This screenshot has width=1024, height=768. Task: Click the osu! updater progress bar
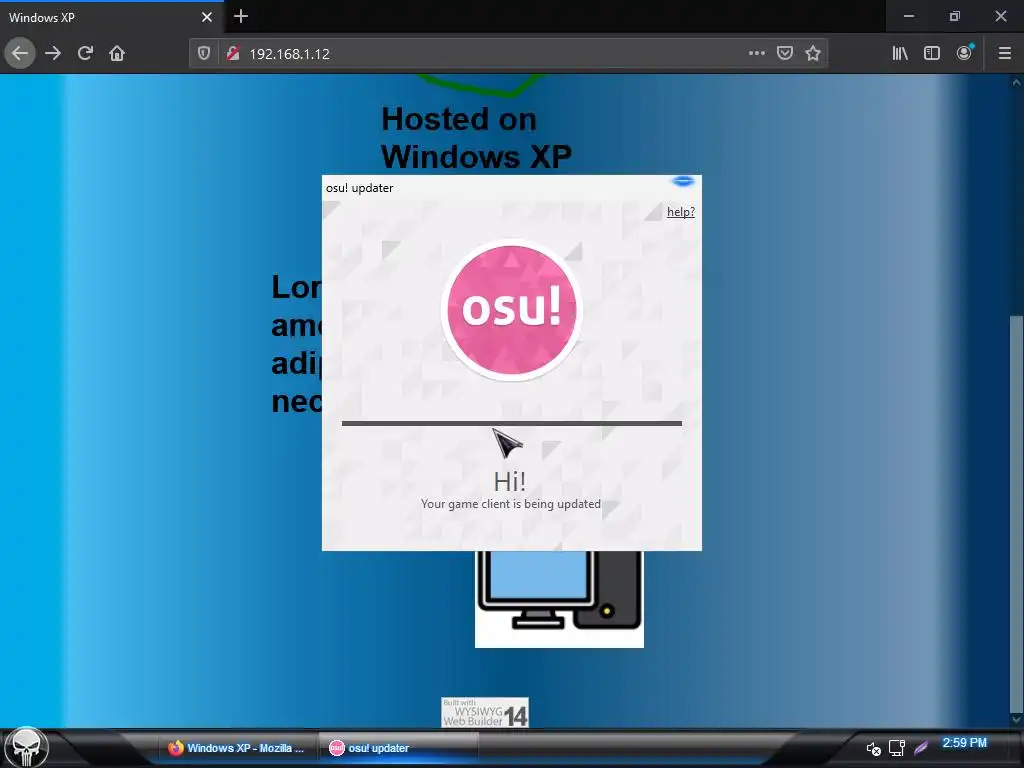[511, 423]
